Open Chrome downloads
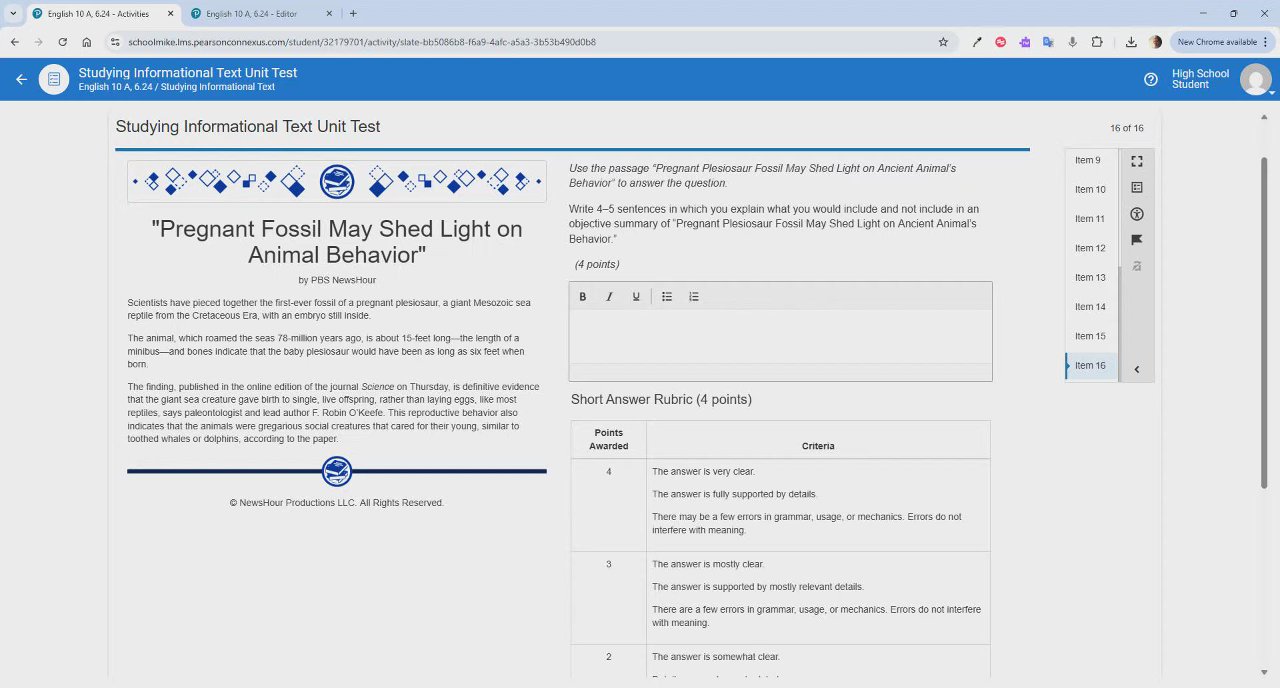The width and height of the screenshot is (1280, 688). click(x=1131, y=42)
